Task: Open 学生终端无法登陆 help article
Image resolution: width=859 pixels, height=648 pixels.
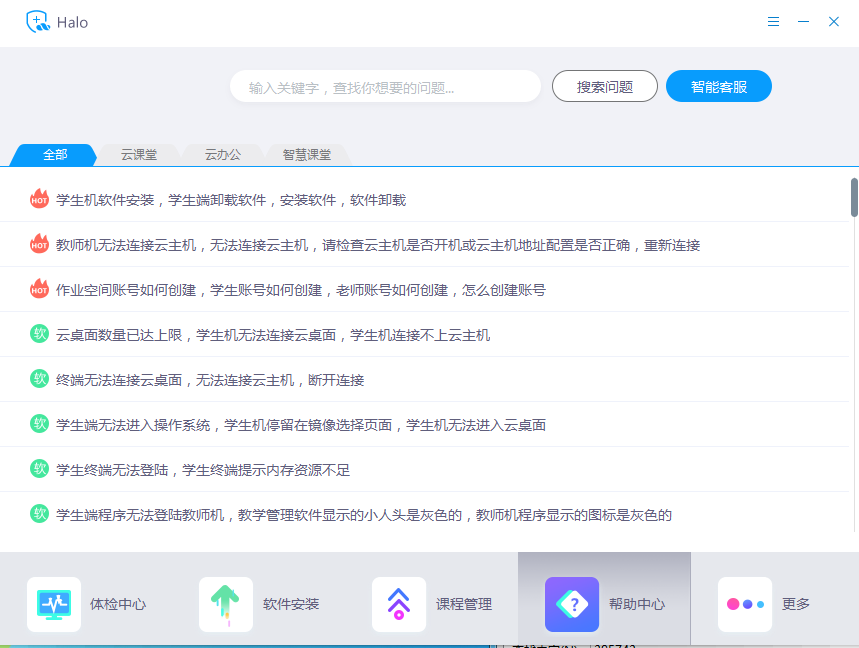Action: pyautogui.click(x=203, y=470)
